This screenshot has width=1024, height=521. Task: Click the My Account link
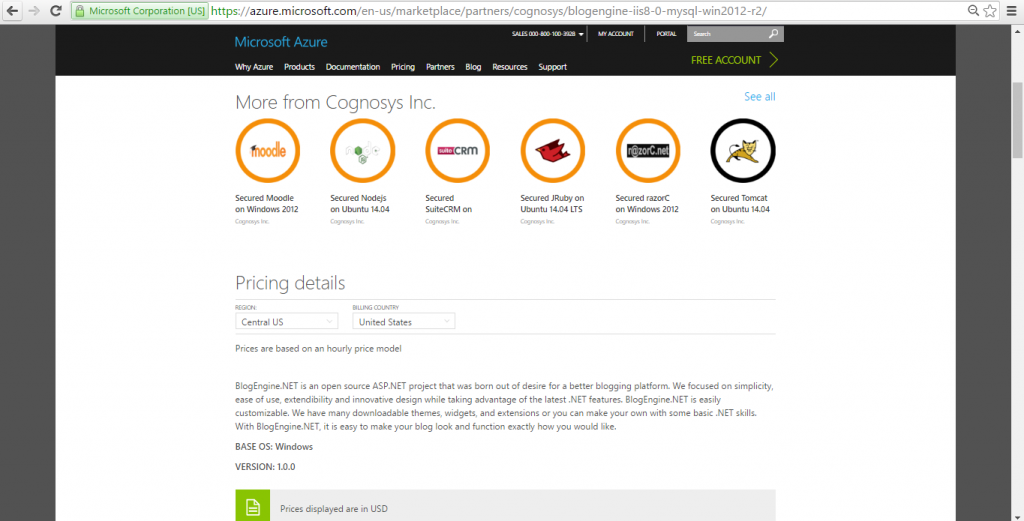616,34
